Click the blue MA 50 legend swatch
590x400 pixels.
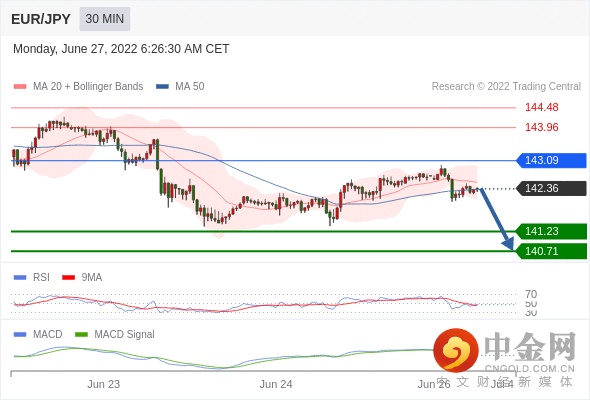pos(162,87)
